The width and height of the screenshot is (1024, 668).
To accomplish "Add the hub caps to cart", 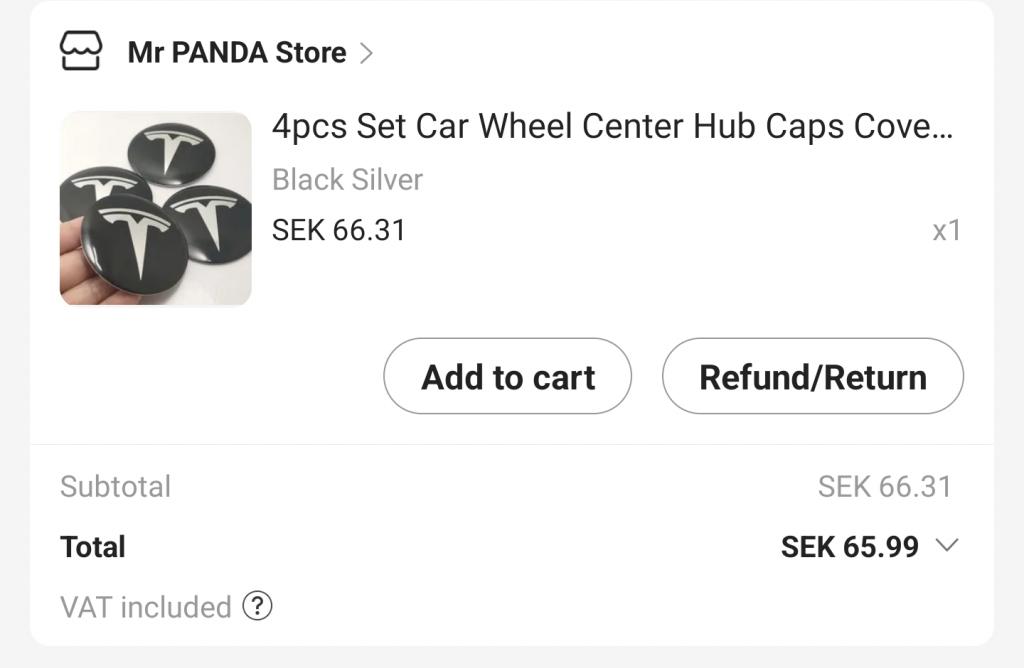I will pos(507,376).
